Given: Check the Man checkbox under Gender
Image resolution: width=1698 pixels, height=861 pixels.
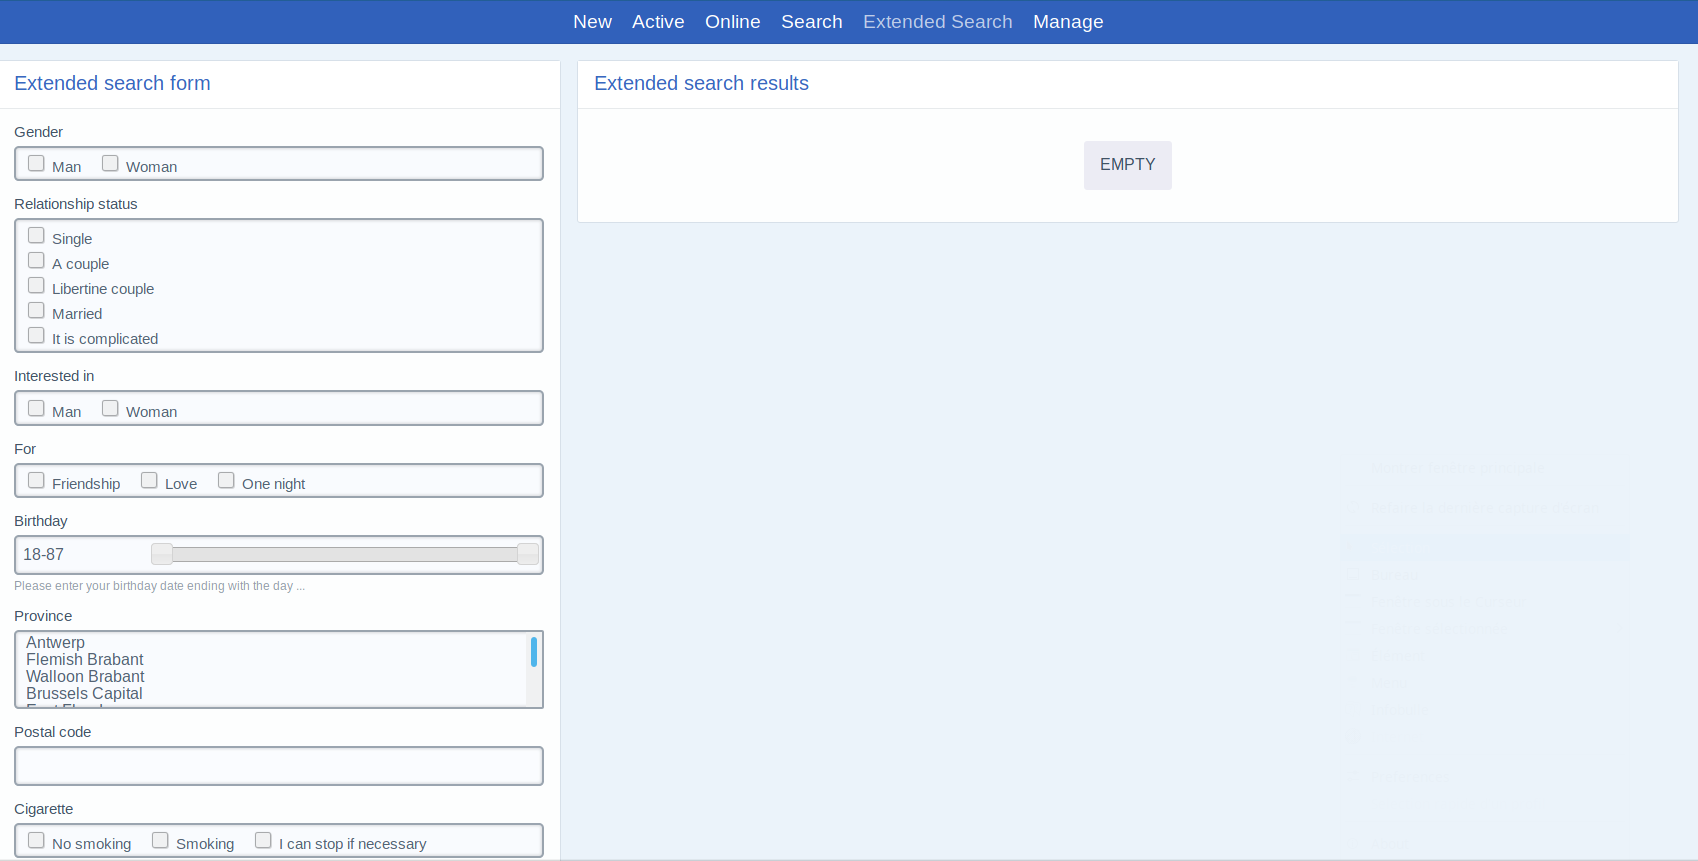Looking at the screenshot, I should 37,164.
